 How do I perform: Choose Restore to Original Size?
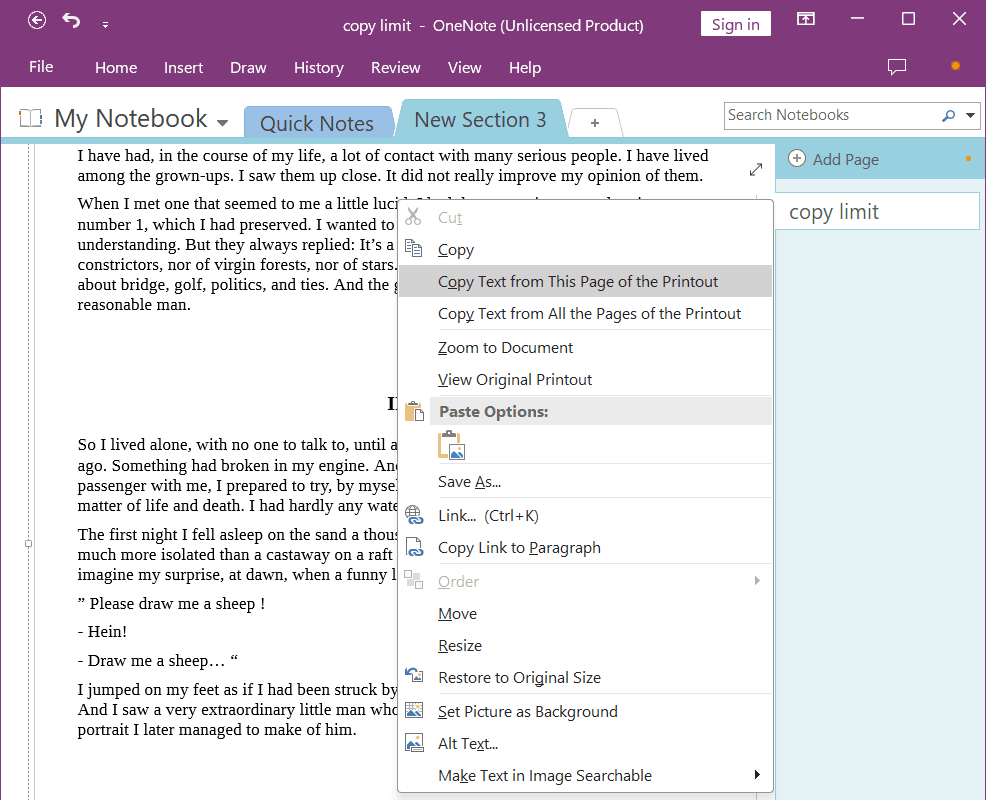585,677
